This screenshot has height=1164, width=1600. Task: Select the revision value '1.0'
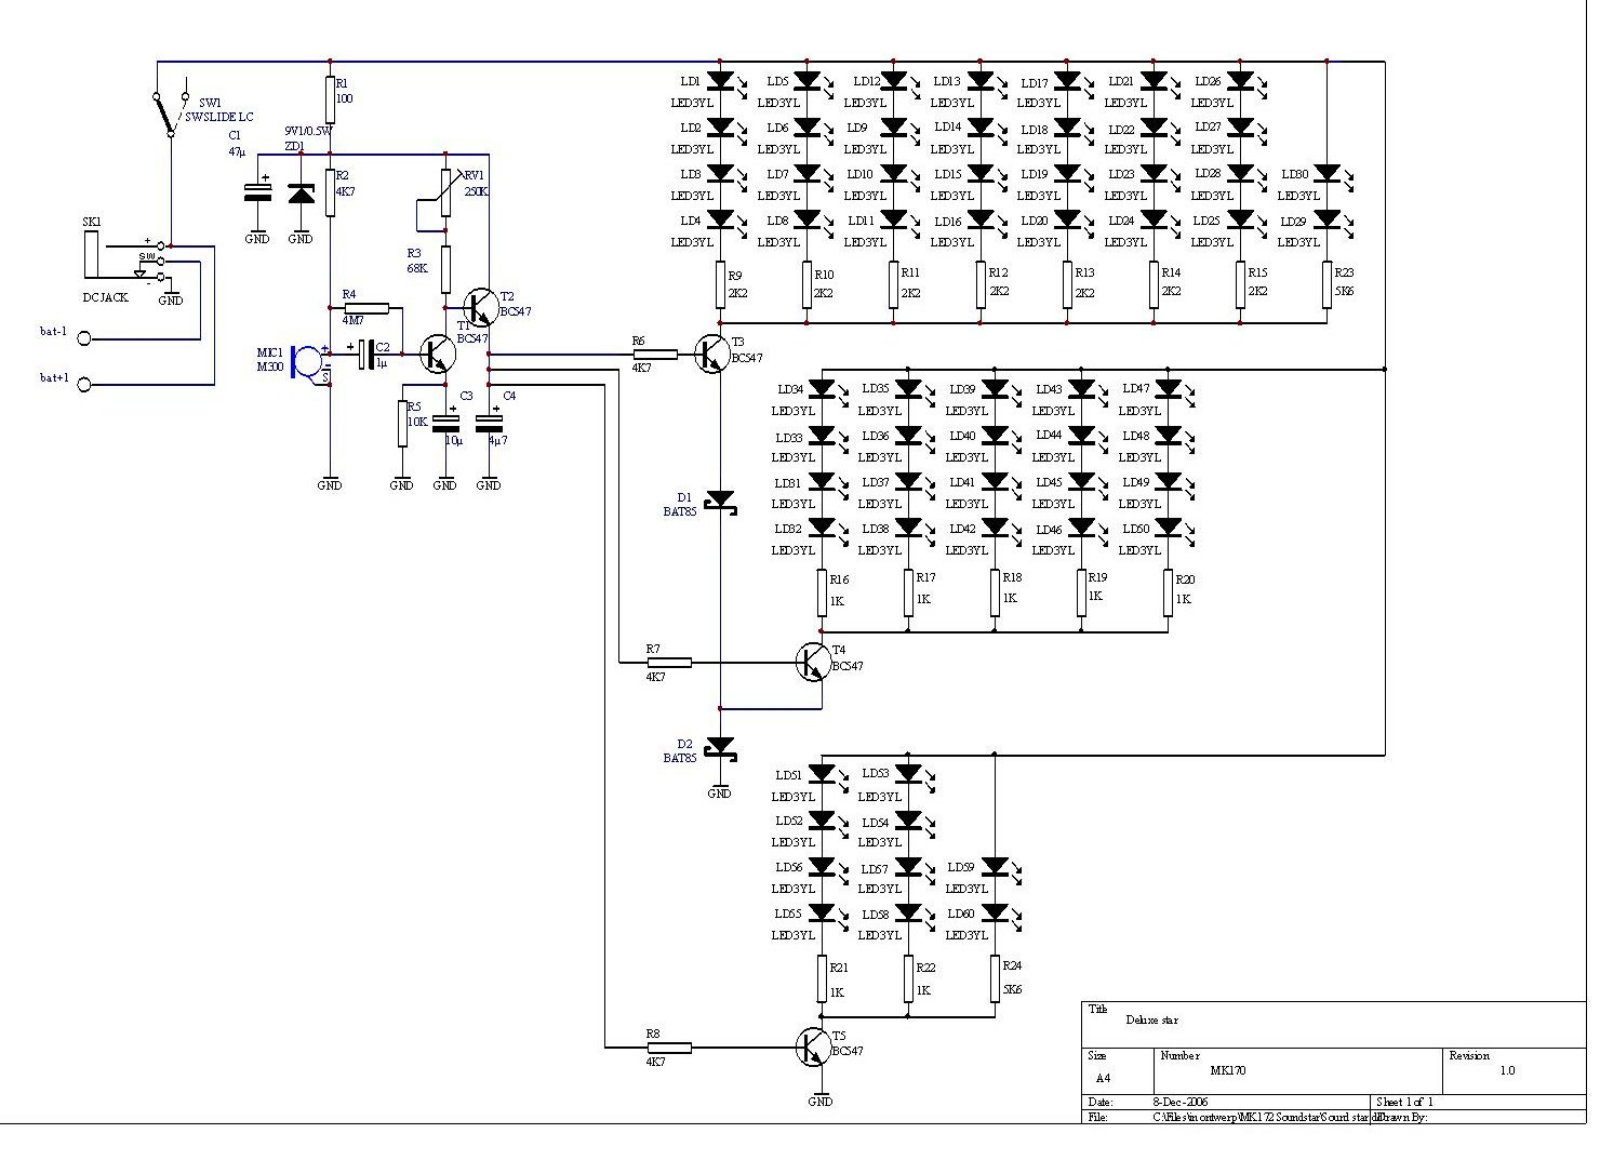[x=1507, y=1070]
